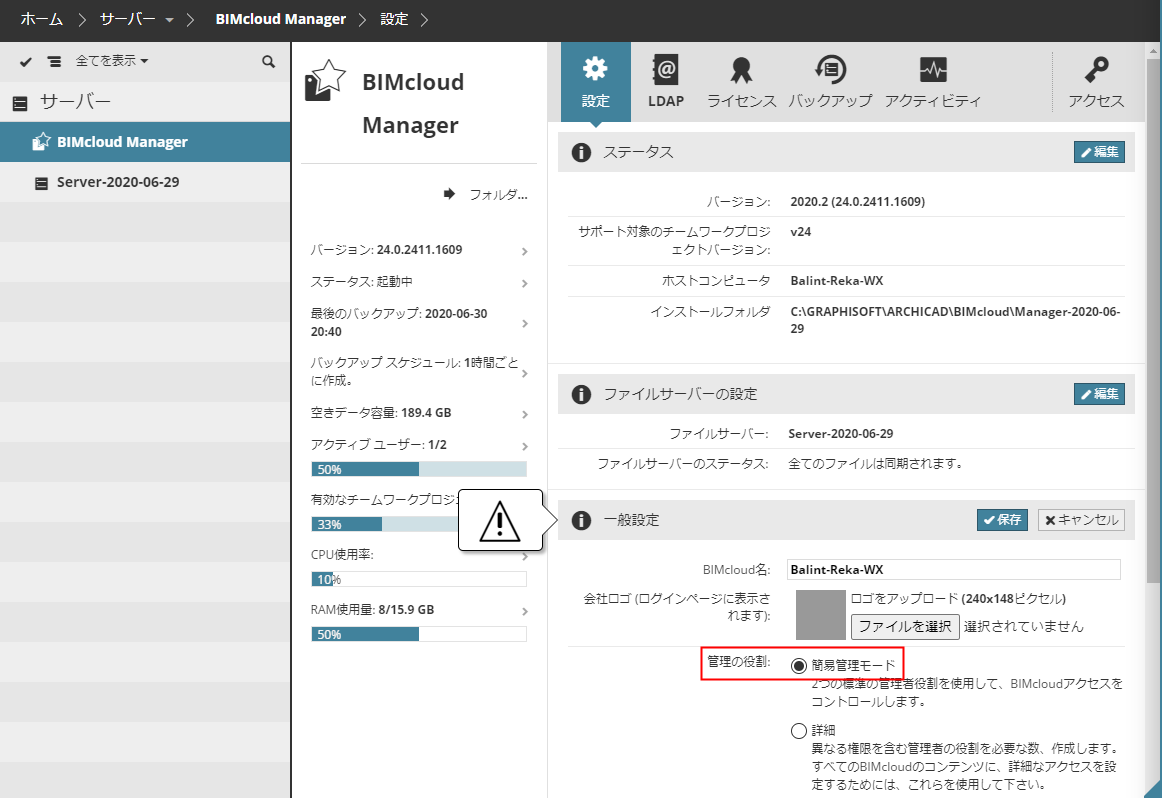This screenshot has width=1162, height=798.
Task: Go to ホーム in the breadcrumb
Action: [x=42, y=19]
